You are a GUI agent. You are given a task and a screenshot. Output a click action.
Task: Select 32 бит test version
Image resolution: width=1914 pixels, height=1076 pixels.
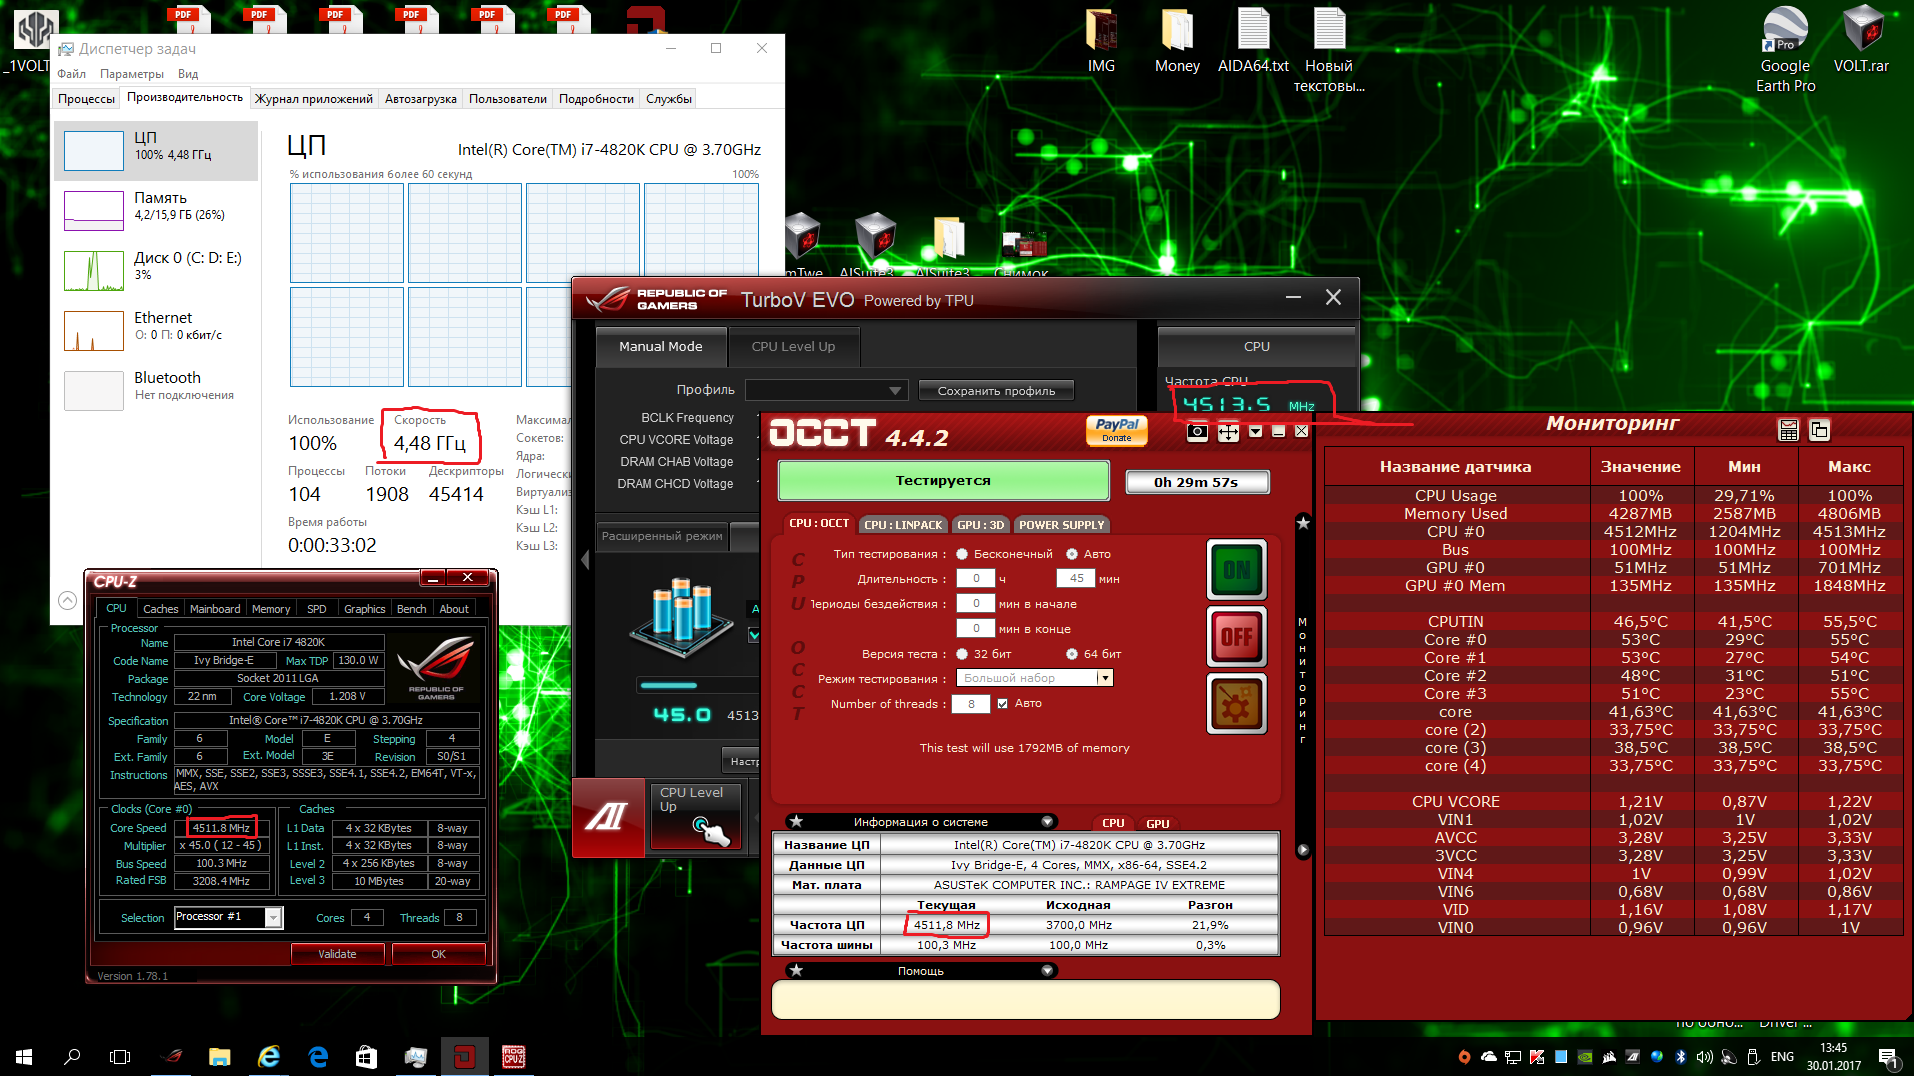point(962,654)
